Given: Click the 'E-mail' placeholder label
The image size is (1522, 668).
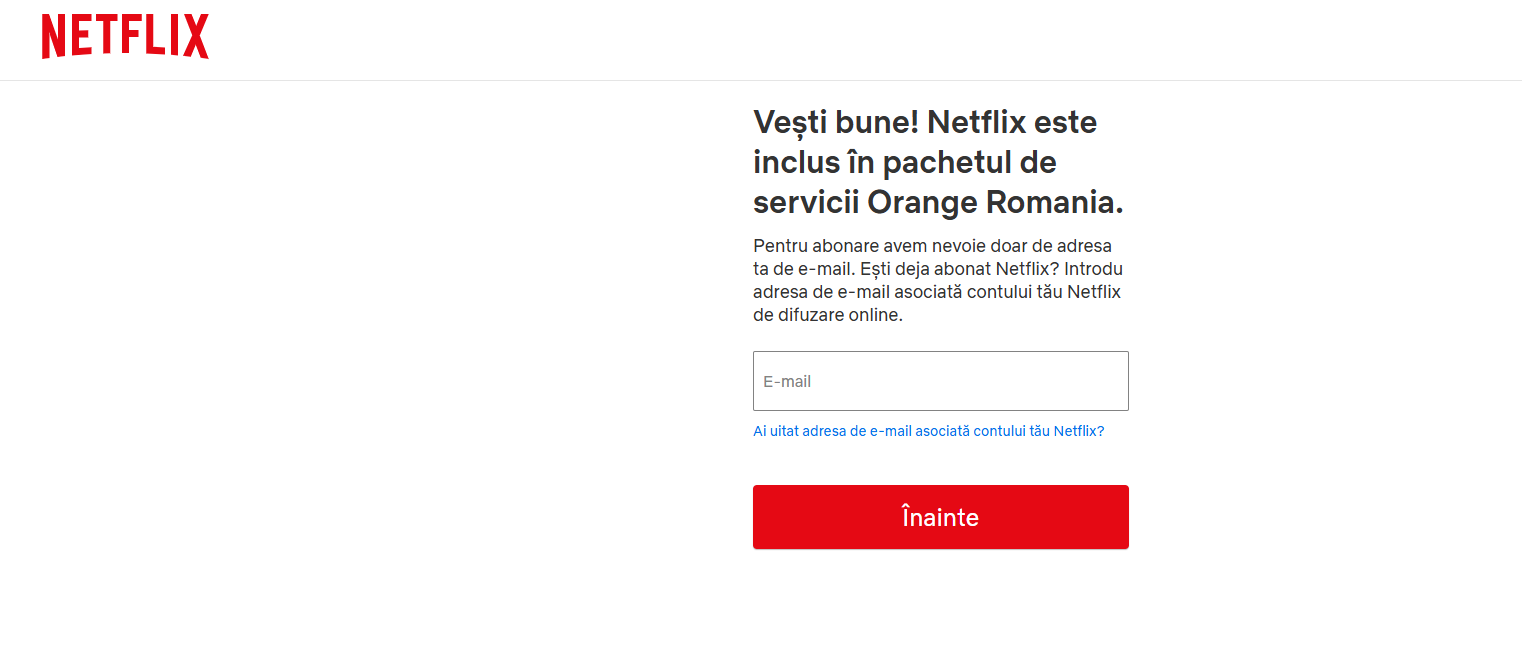Looking at the screenshot, I should 787,382.
